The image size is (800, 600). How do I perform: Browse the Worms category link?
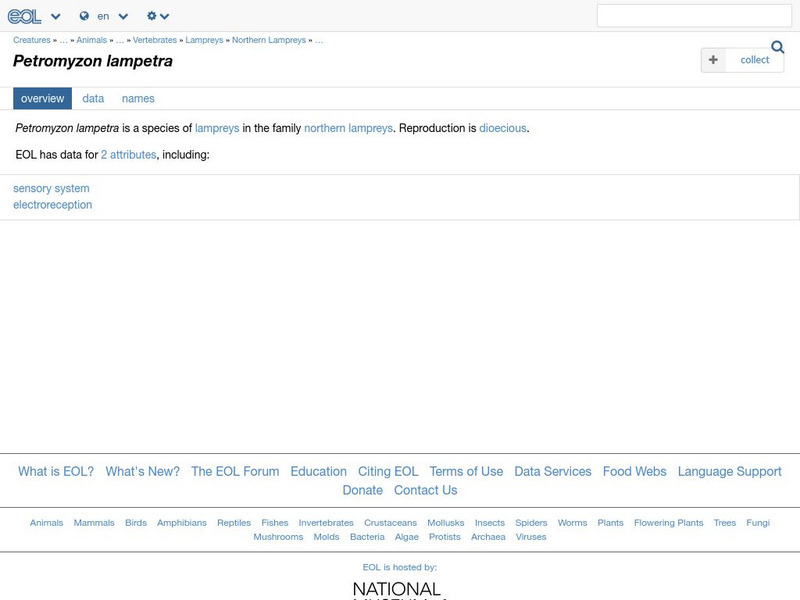click(572, 522)
